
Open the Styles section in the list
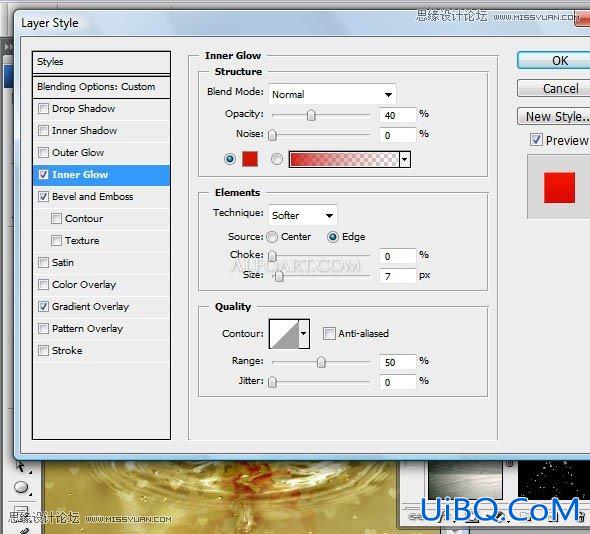[101, 62]
